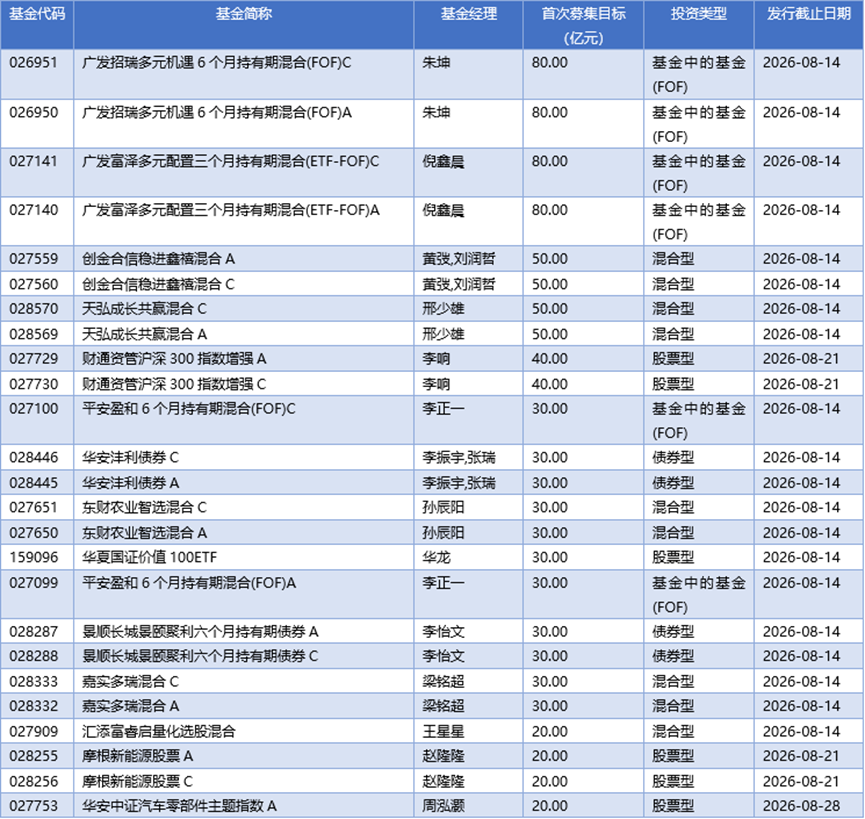Click deadline 2026-08-21 in row 027729

point(801,359)
